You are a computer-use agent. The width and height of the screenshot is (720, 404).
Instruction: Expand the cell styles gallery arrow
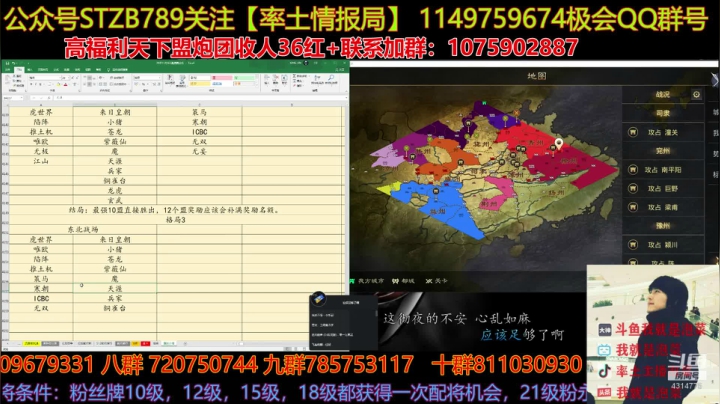click(257, 85)
